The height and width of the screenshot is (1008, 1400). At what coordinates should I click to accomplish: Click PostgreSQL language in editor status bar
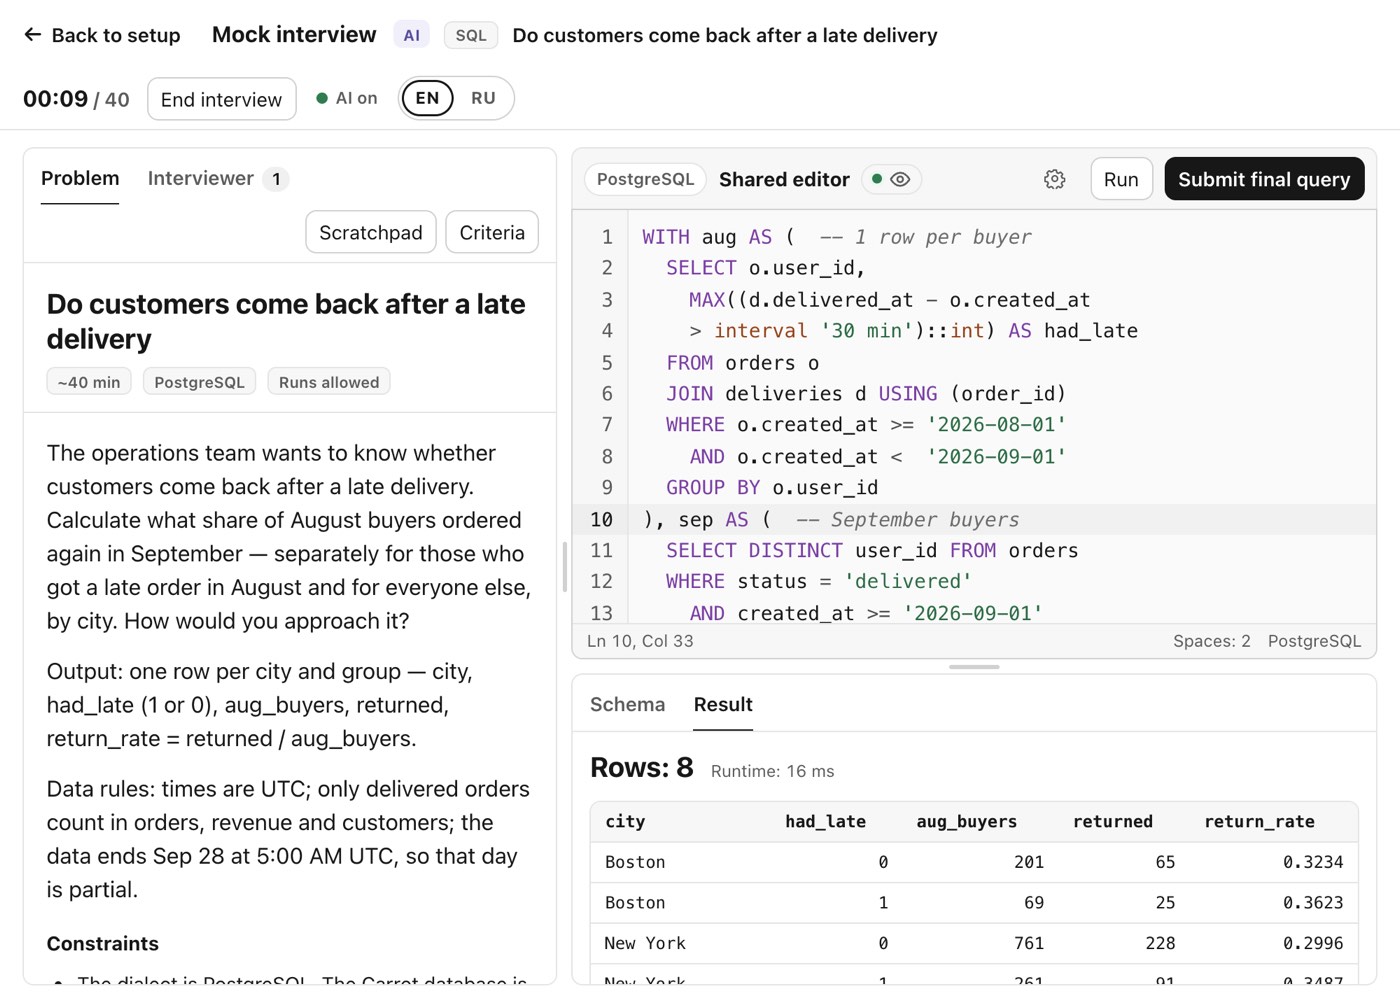point(1314,641)
